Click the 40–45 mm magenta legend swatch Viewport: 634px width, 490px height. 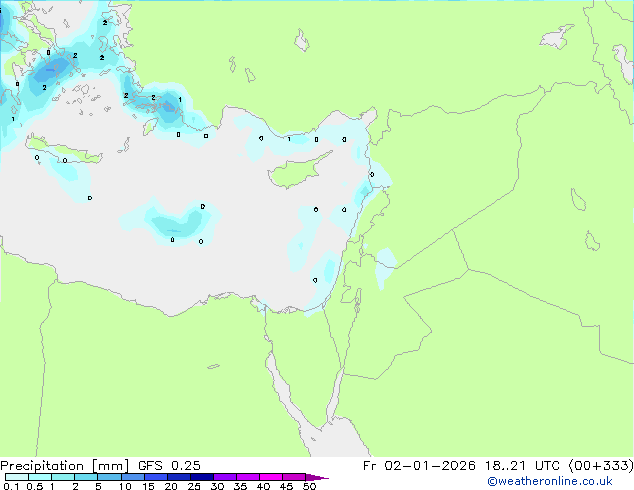point(271,477)
